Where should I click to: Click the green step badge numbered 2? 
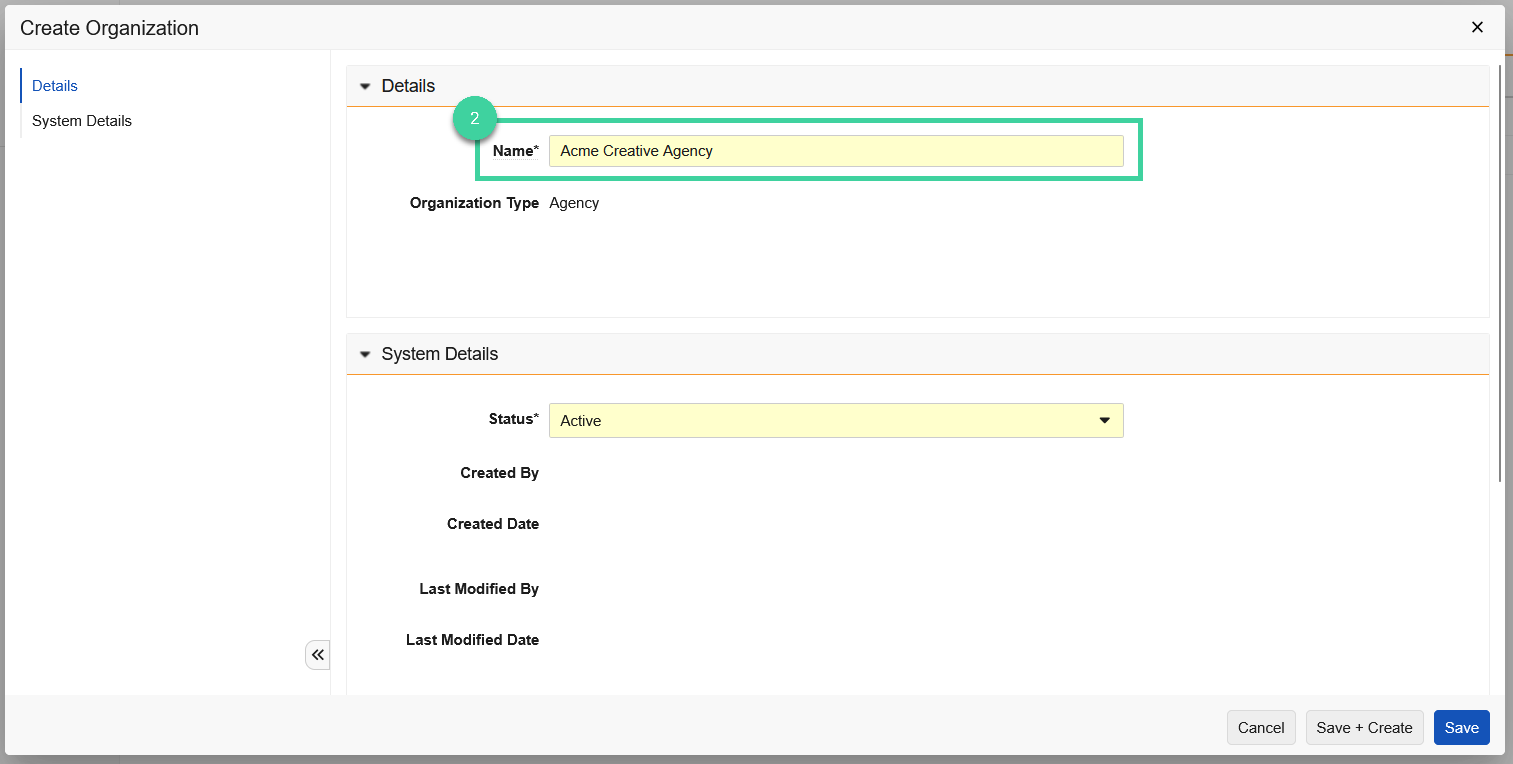point(475,118)
